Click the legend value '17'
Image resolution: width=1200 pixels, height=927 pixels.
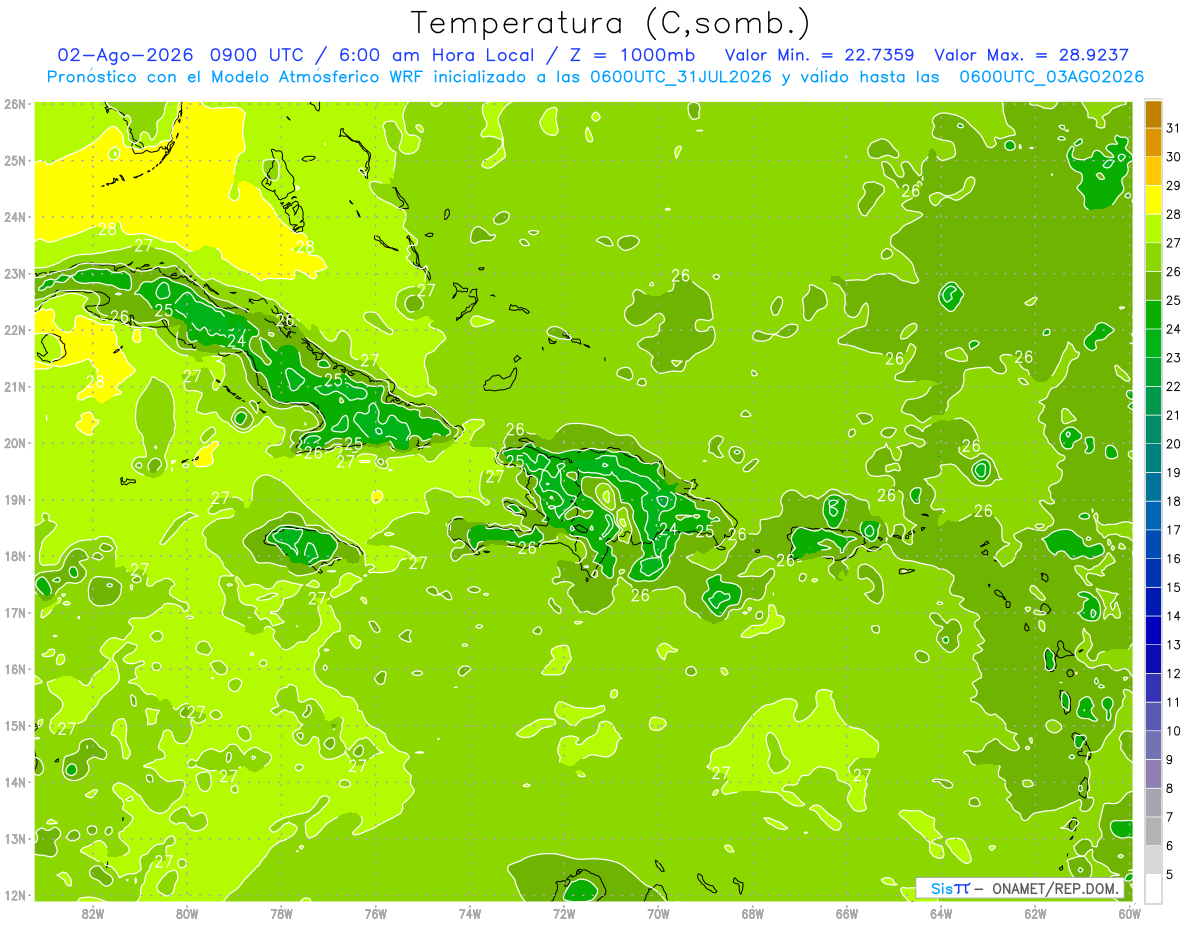(1173, 530)
